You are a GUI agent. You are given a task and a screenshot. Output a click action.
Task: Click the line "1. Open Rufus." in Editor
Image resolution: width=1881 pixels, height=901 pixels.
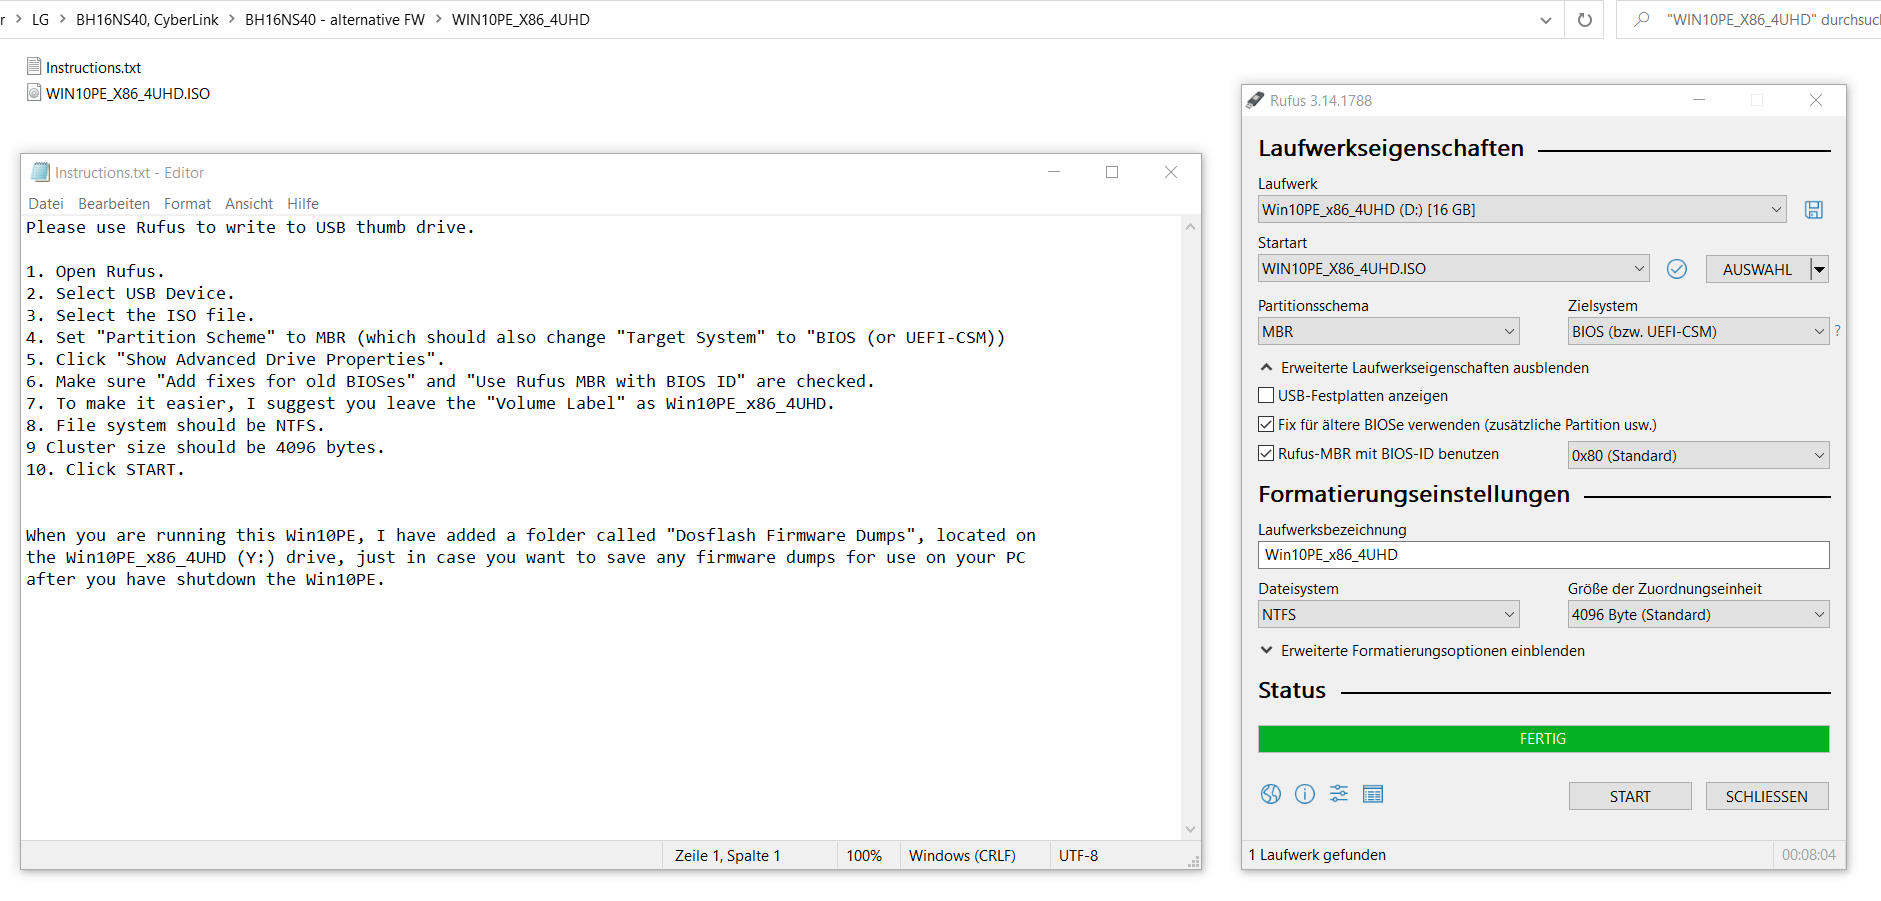coord(95,272)
